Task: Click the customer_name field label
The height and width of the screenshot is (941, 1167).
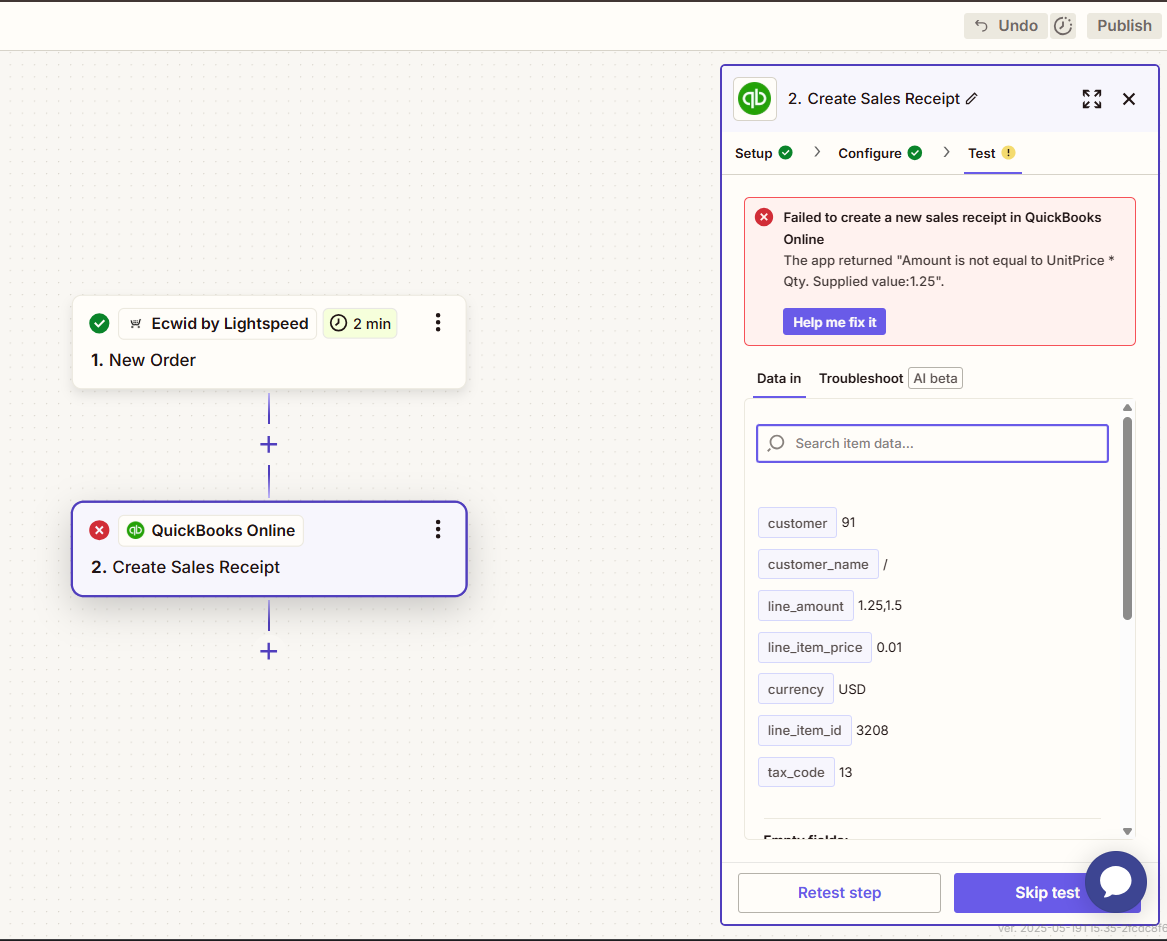Action: 818,564
